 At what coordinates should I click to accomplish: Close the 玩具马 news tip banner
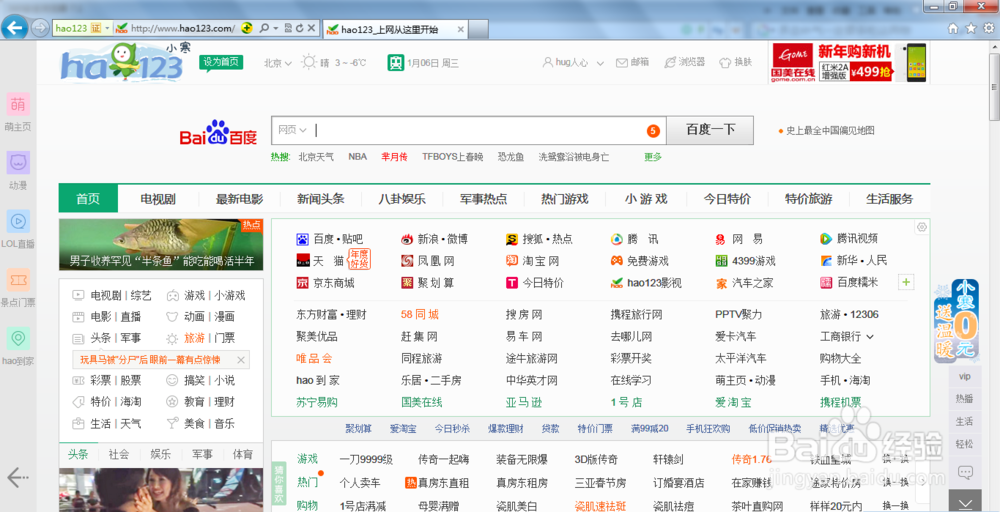click(x=240, y=360)
